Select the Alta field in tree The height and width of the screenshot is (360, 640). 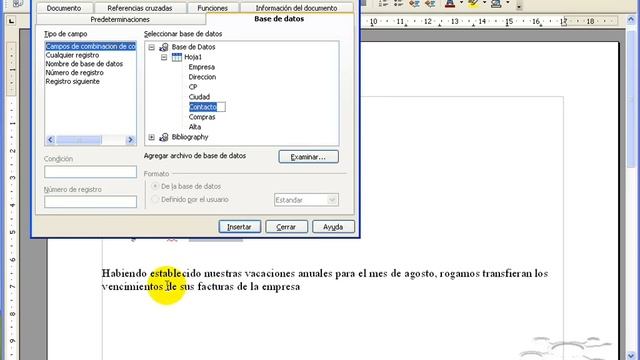pos(195,127)
